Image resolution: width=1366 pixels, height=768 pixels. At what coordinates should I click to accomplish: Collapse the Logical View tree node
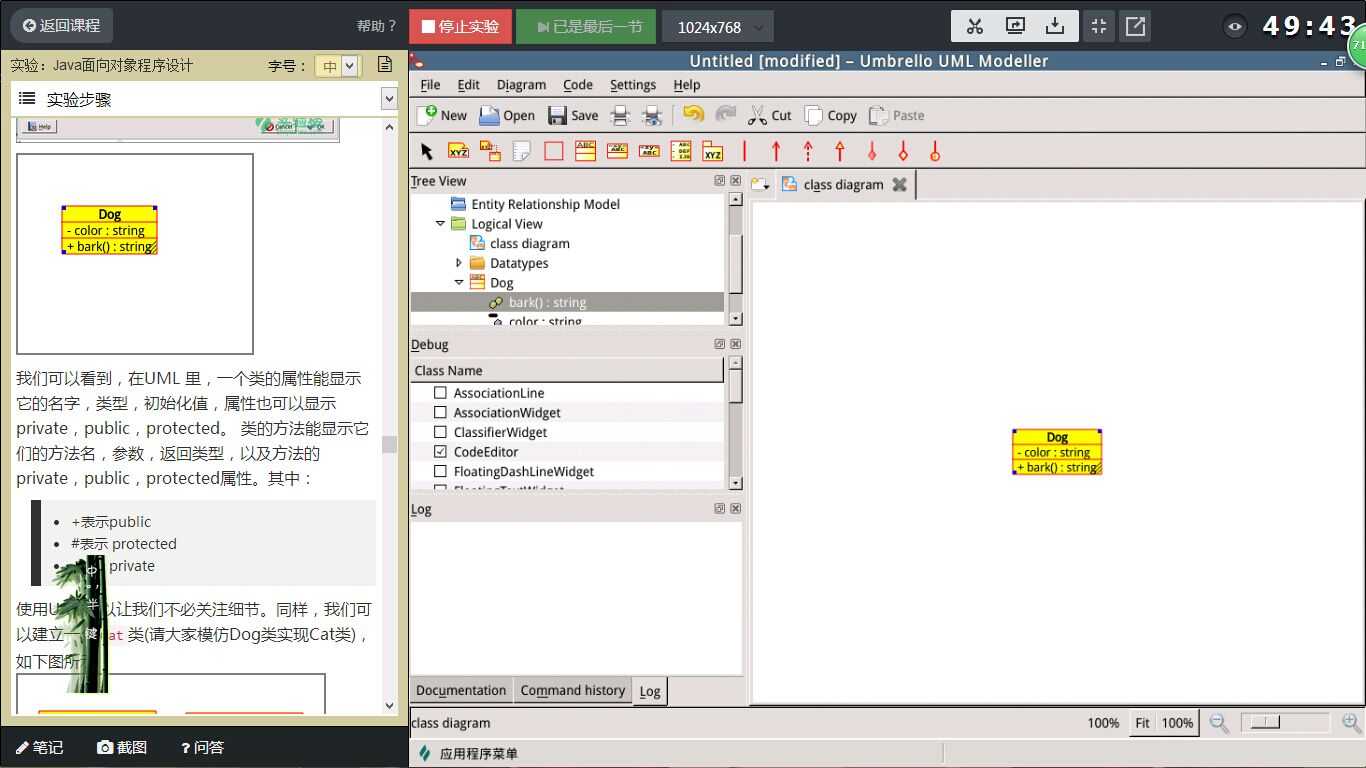pos(440,224)
